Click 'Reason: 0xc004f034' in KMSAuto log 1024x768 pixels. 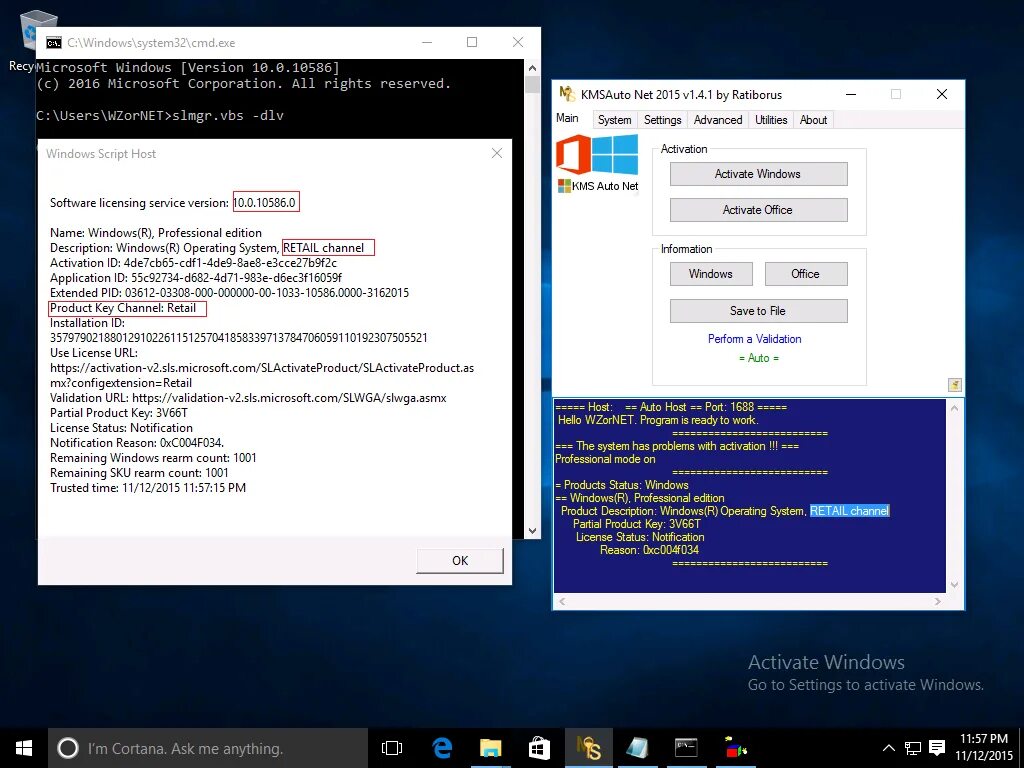[x=649, y=550]
